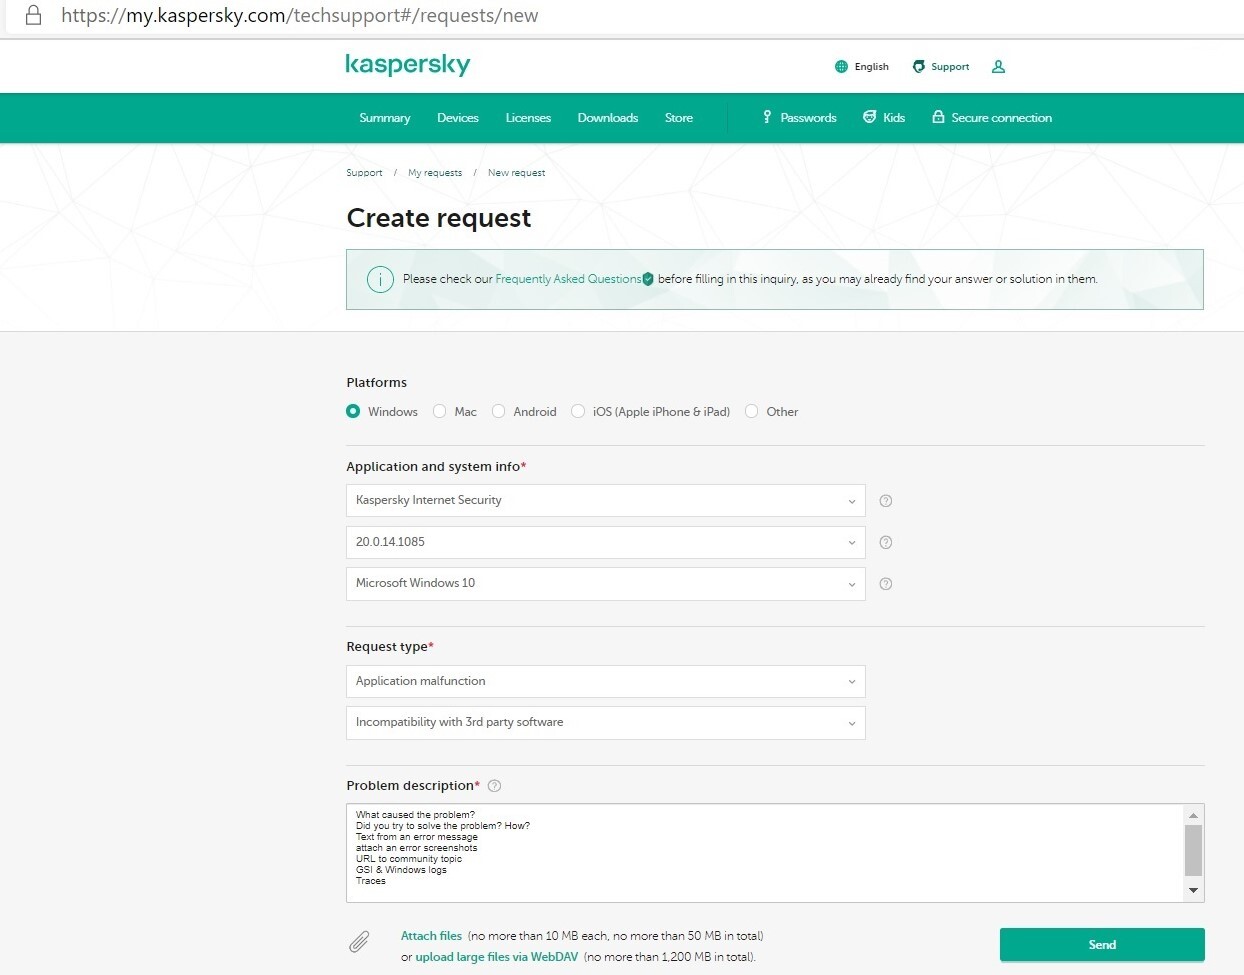Open the Frequently Asked Questions link
The height and width of the screenshot is (975, 1244).
click(568, 279)
